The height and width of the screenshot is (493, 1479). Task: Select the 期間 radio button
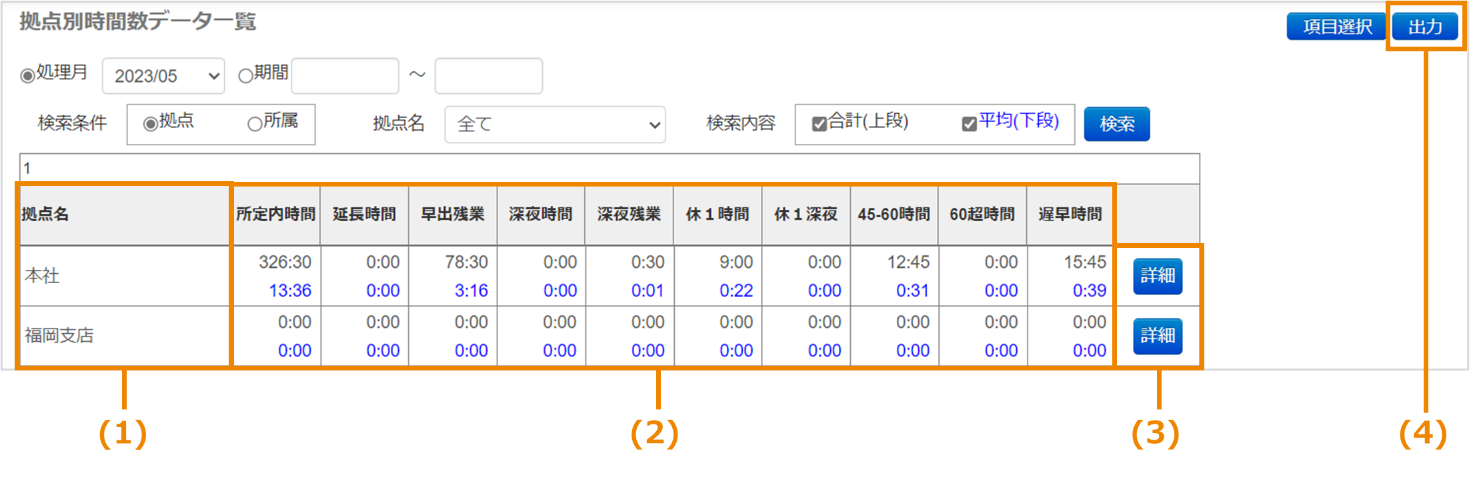(246, 76)
